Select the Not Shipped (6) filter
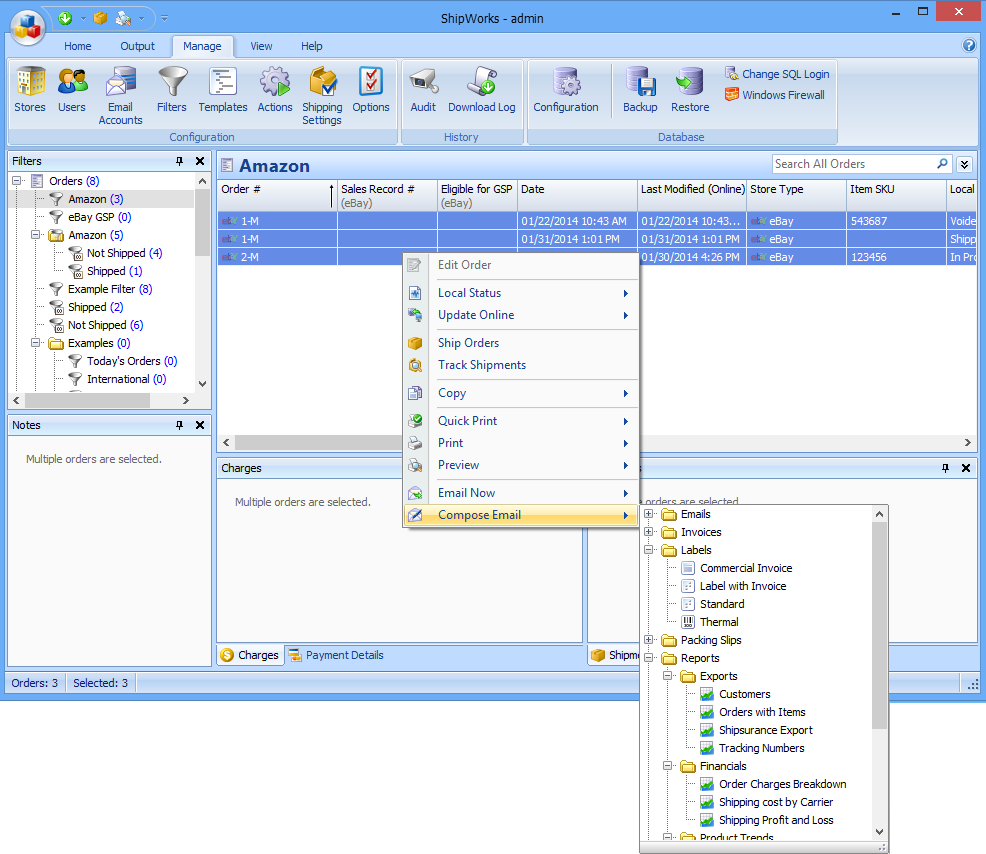The width and height of the screenshot is (986, 854). coord(105,325)
